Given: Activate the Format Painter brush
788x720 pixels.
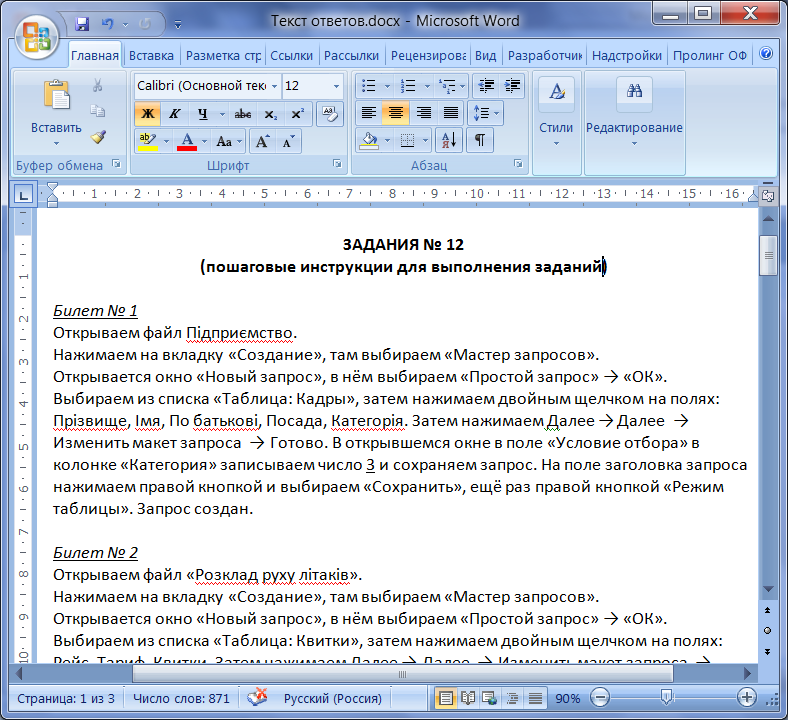Looking at the screenshot, I should point(97,137).
